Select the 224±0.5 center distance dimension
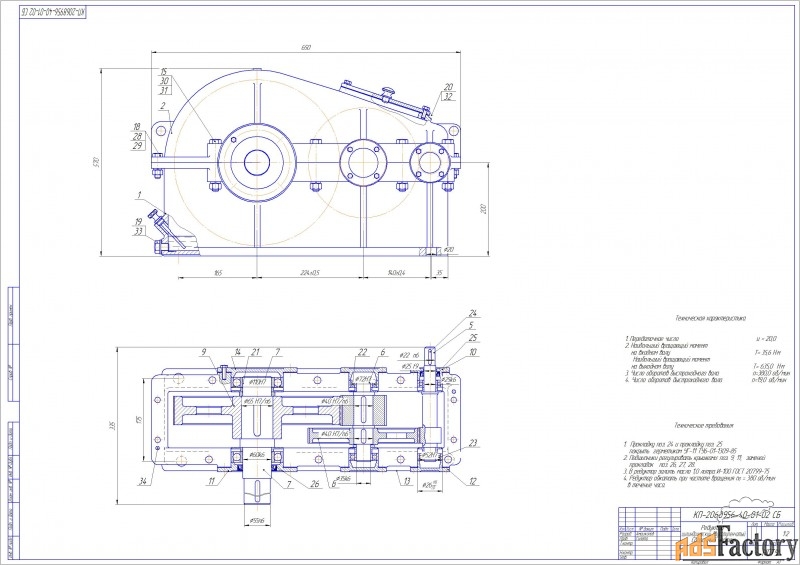The height and width of the screenshot is (565, 800). (310, 273)
